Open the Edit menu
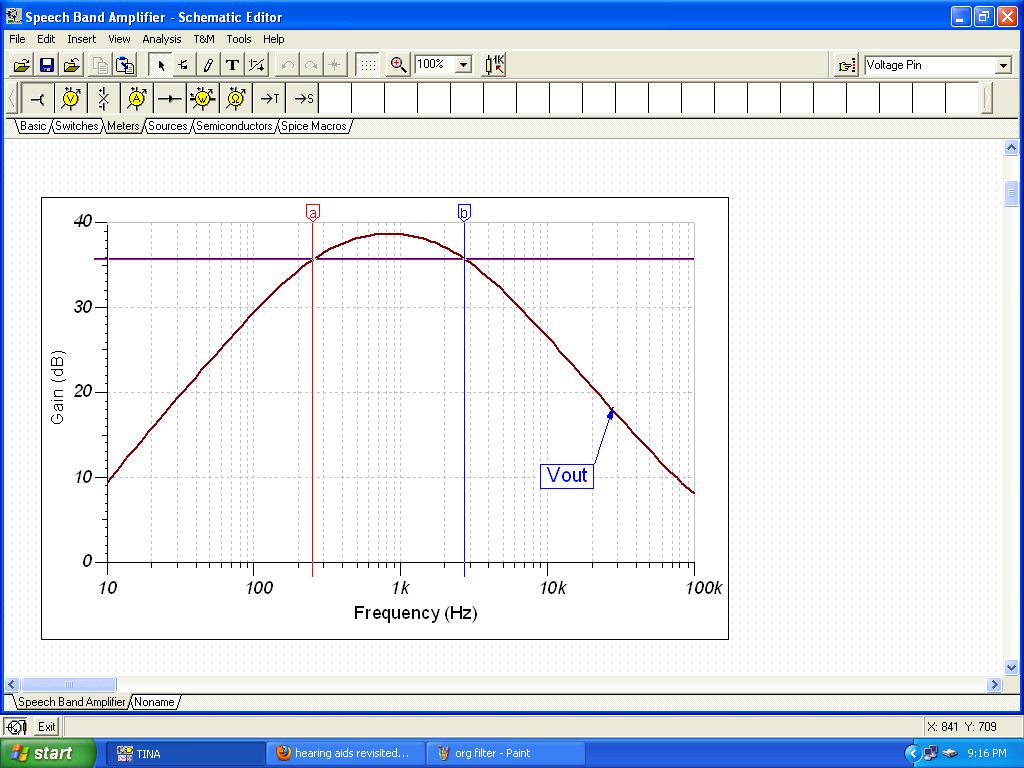Screen dimensions: 1024x768 click(46, 39)
